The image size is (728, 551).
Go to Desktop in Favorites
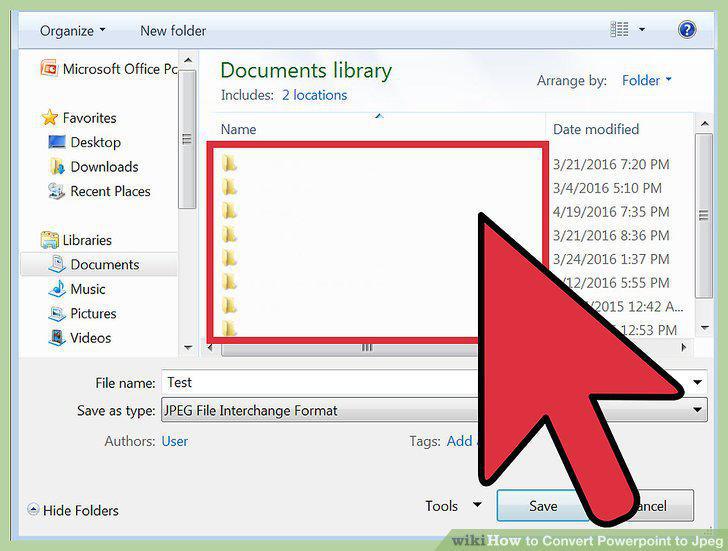[95, 142]
